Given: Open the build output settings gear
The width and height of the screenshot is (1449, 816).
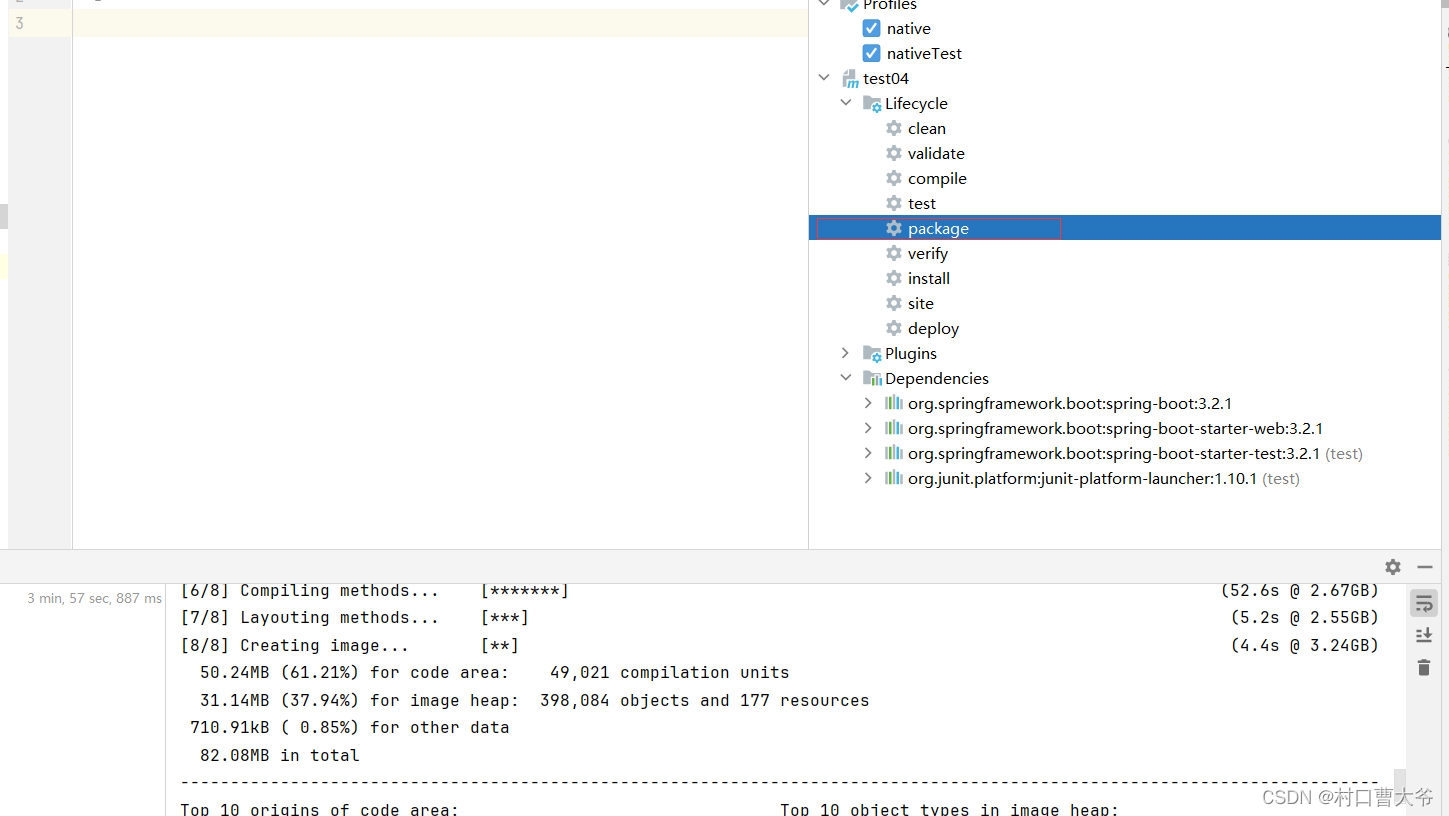Looking at the screenshot, I should pos(1392,567).
